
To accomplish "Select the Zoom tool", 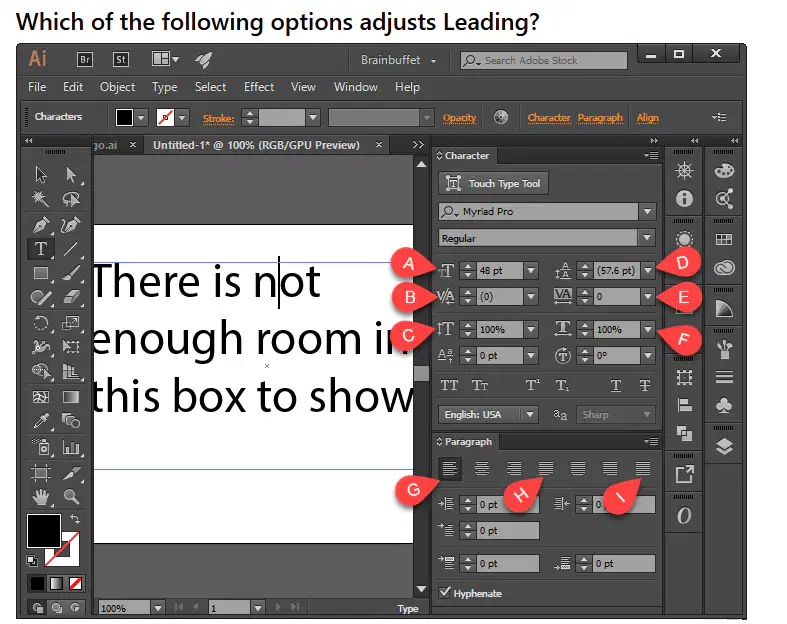I will 71,497.
